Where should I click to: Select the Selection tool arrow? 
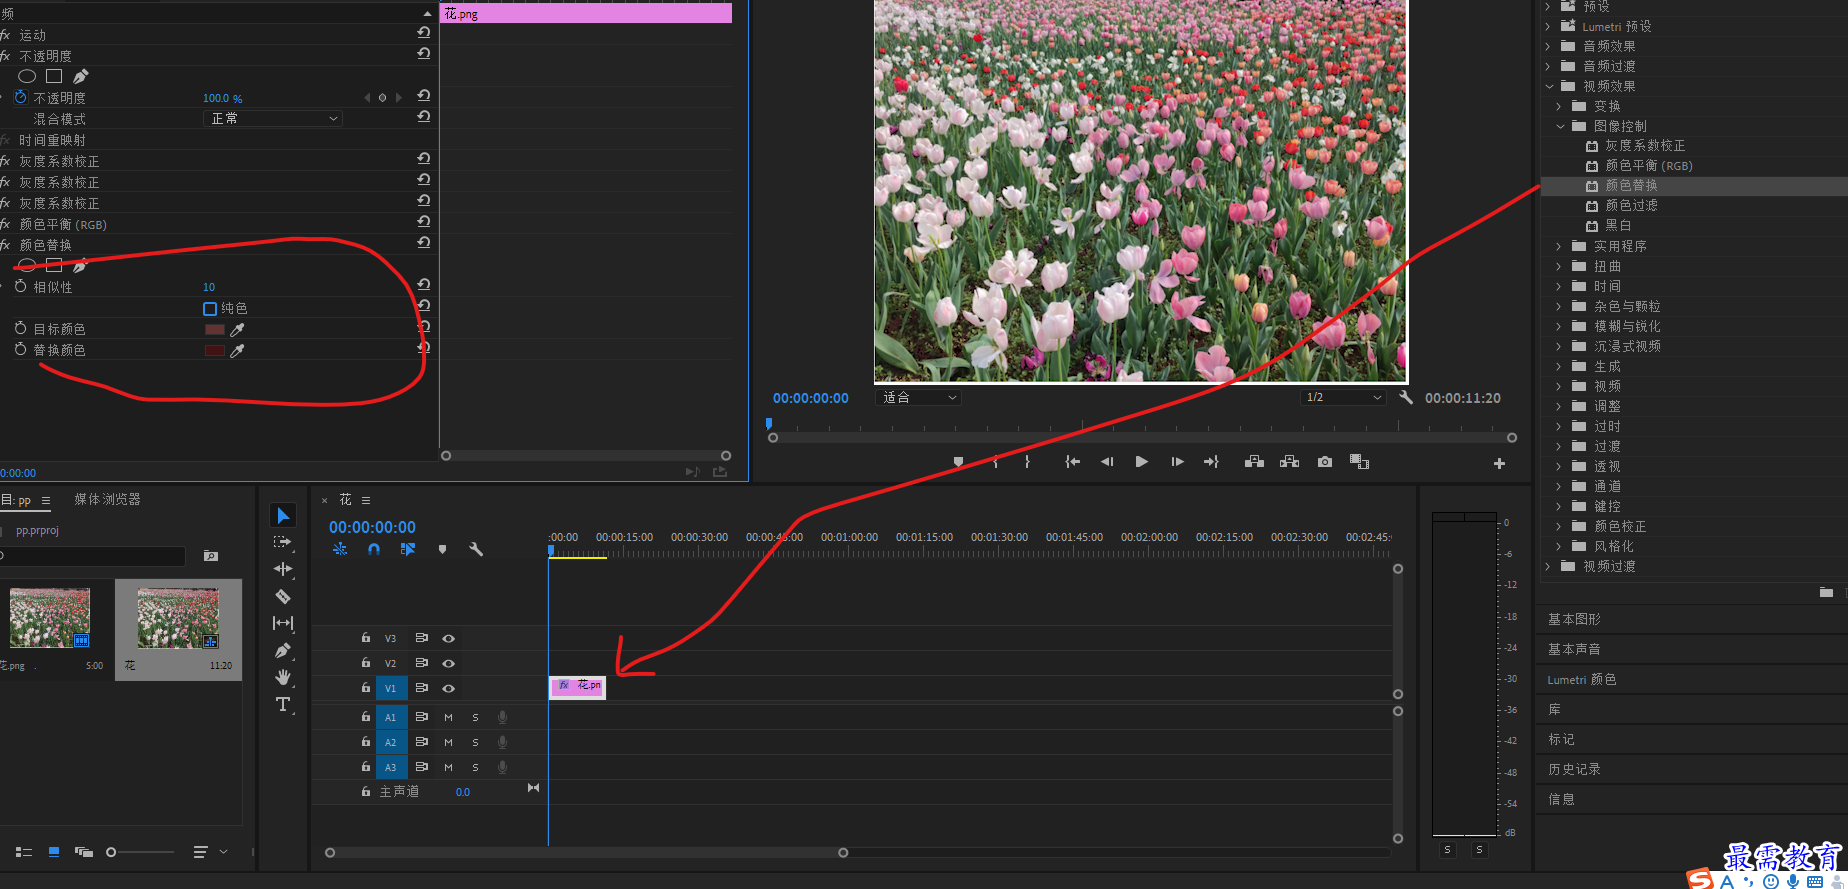(x=283, y=515)
